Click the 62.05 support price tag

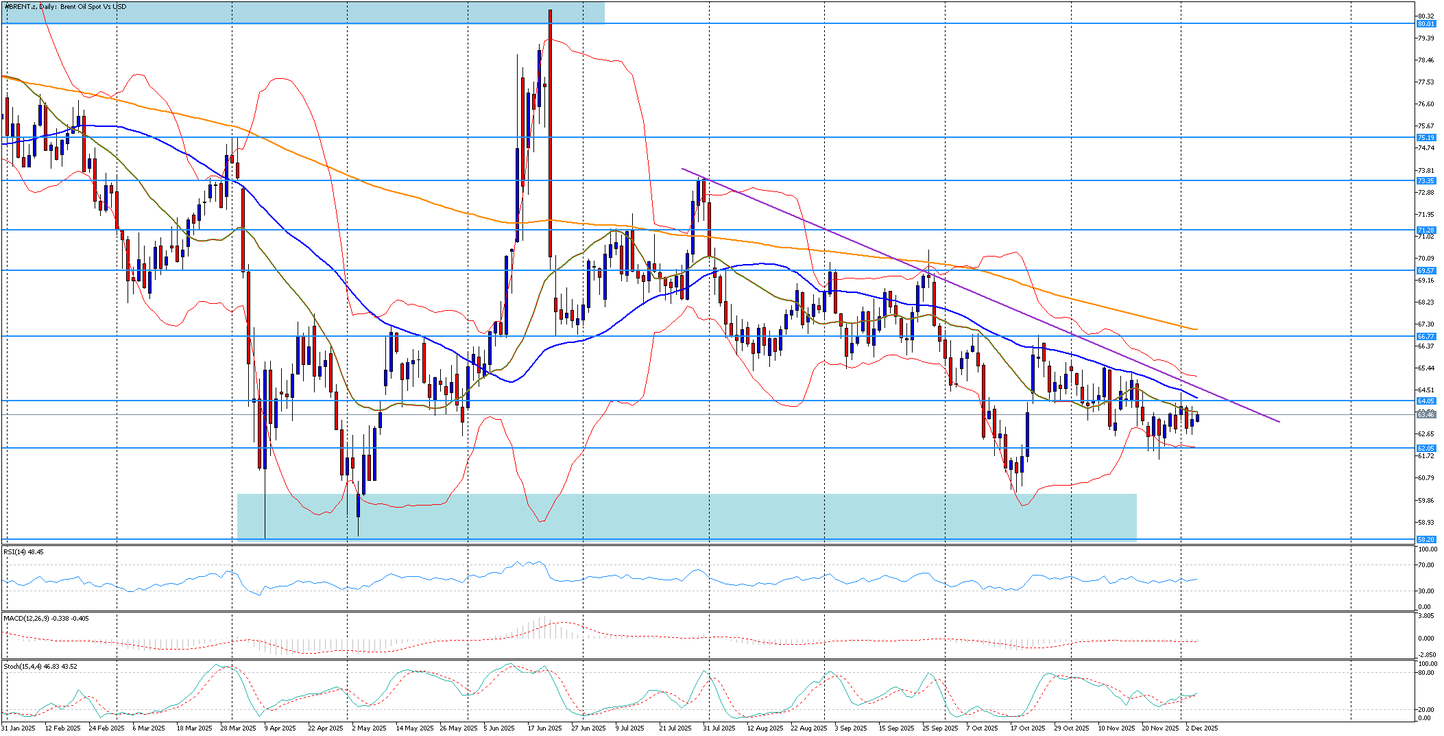1426,448
